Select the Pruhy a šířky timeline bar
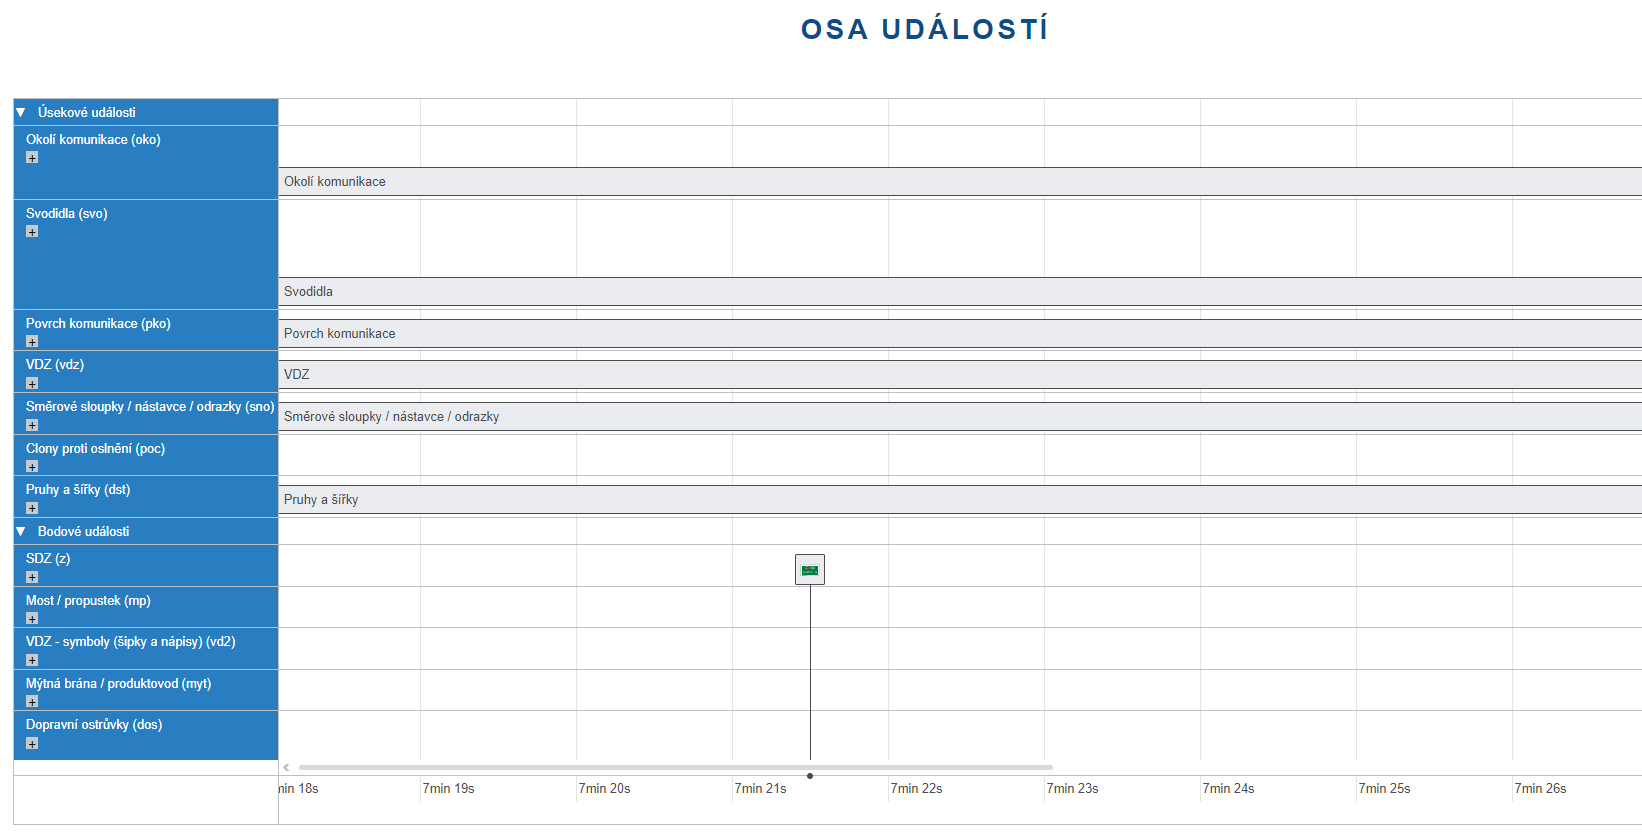The width and height of the screenshot is (1642, 839). click(960, 499)
